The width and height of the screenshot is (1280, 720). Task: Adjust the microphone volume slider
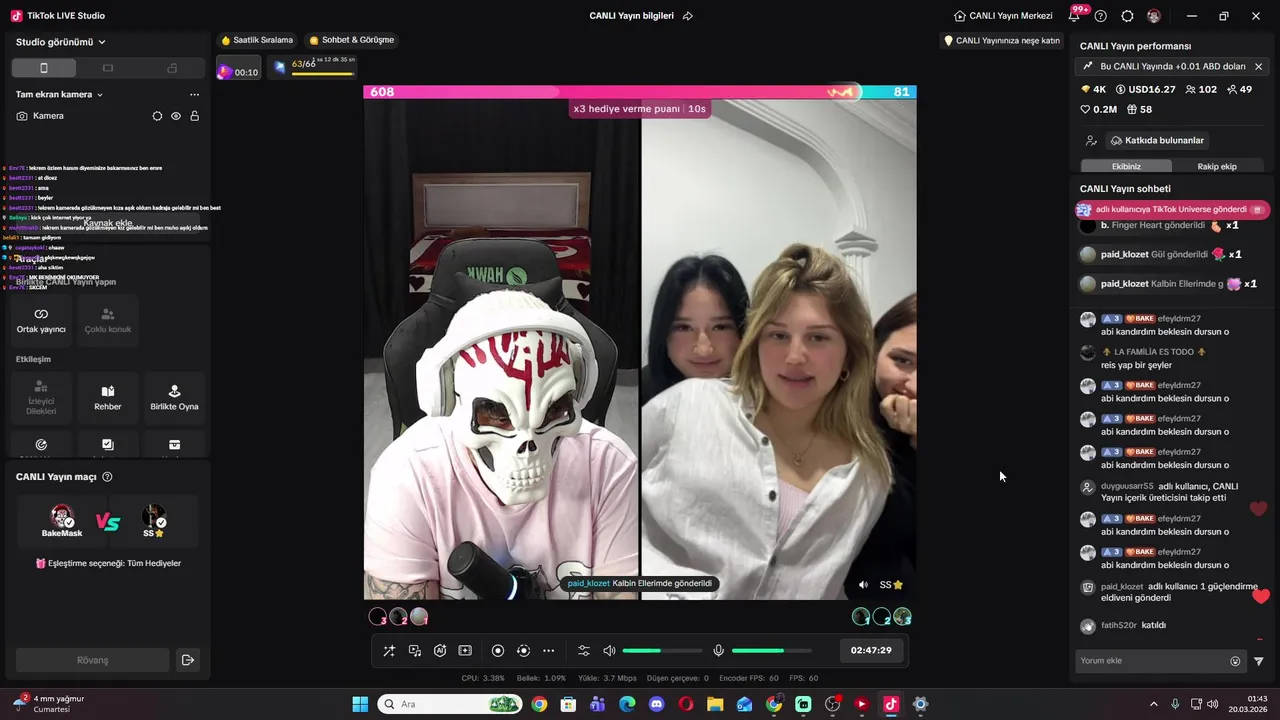click(771, 651)
